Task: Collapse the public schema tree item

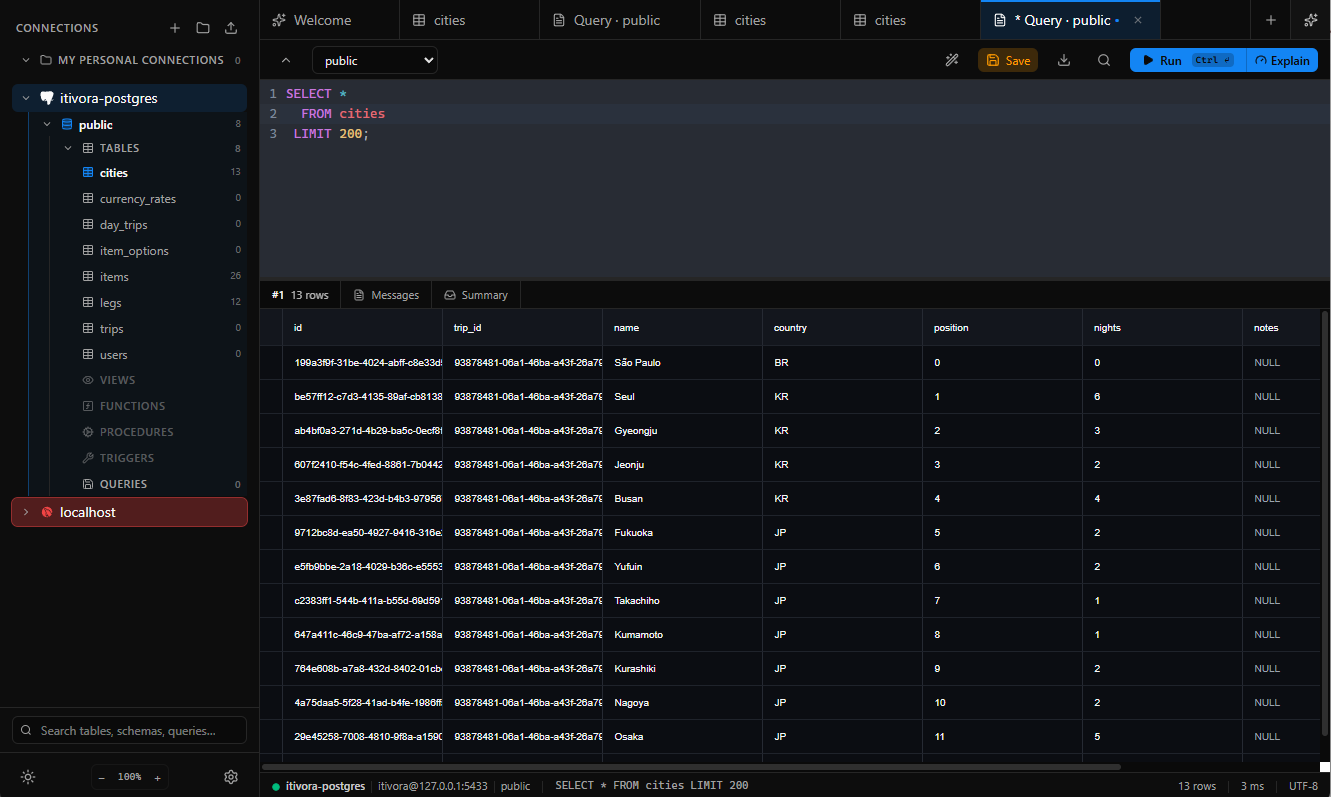Action: click(x=46, y=123)
